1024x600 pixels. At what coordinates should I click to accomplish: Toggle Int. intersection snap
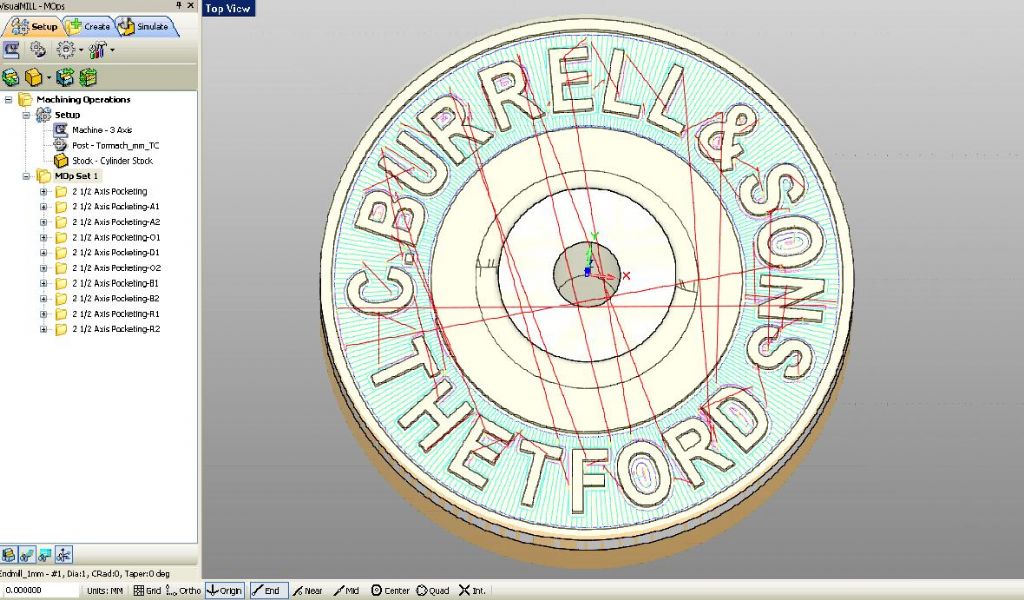pyautogui.click(x=472, y=590)
